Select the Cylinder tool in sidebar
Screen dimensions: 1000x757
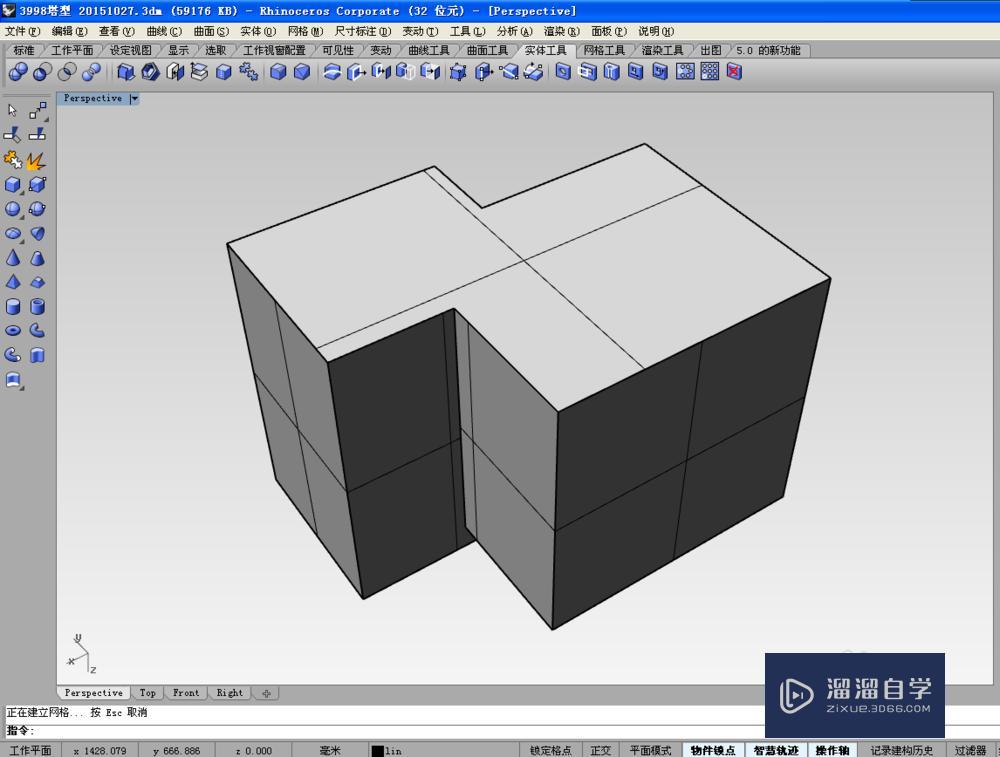click(12, 307)
